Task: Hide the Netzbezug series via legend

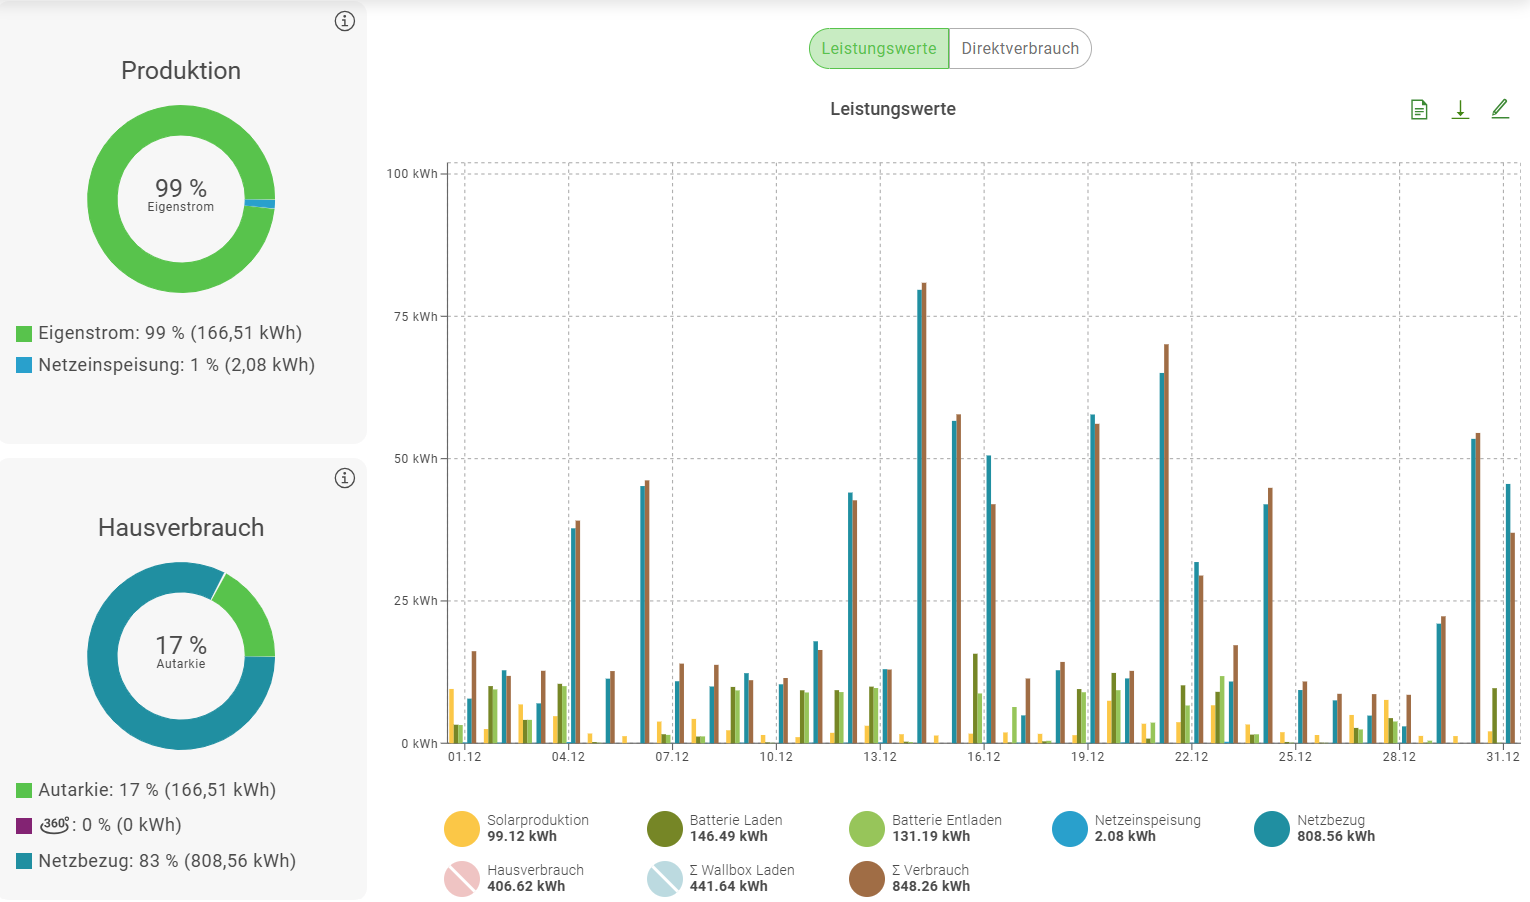Action: point(1272,828)
